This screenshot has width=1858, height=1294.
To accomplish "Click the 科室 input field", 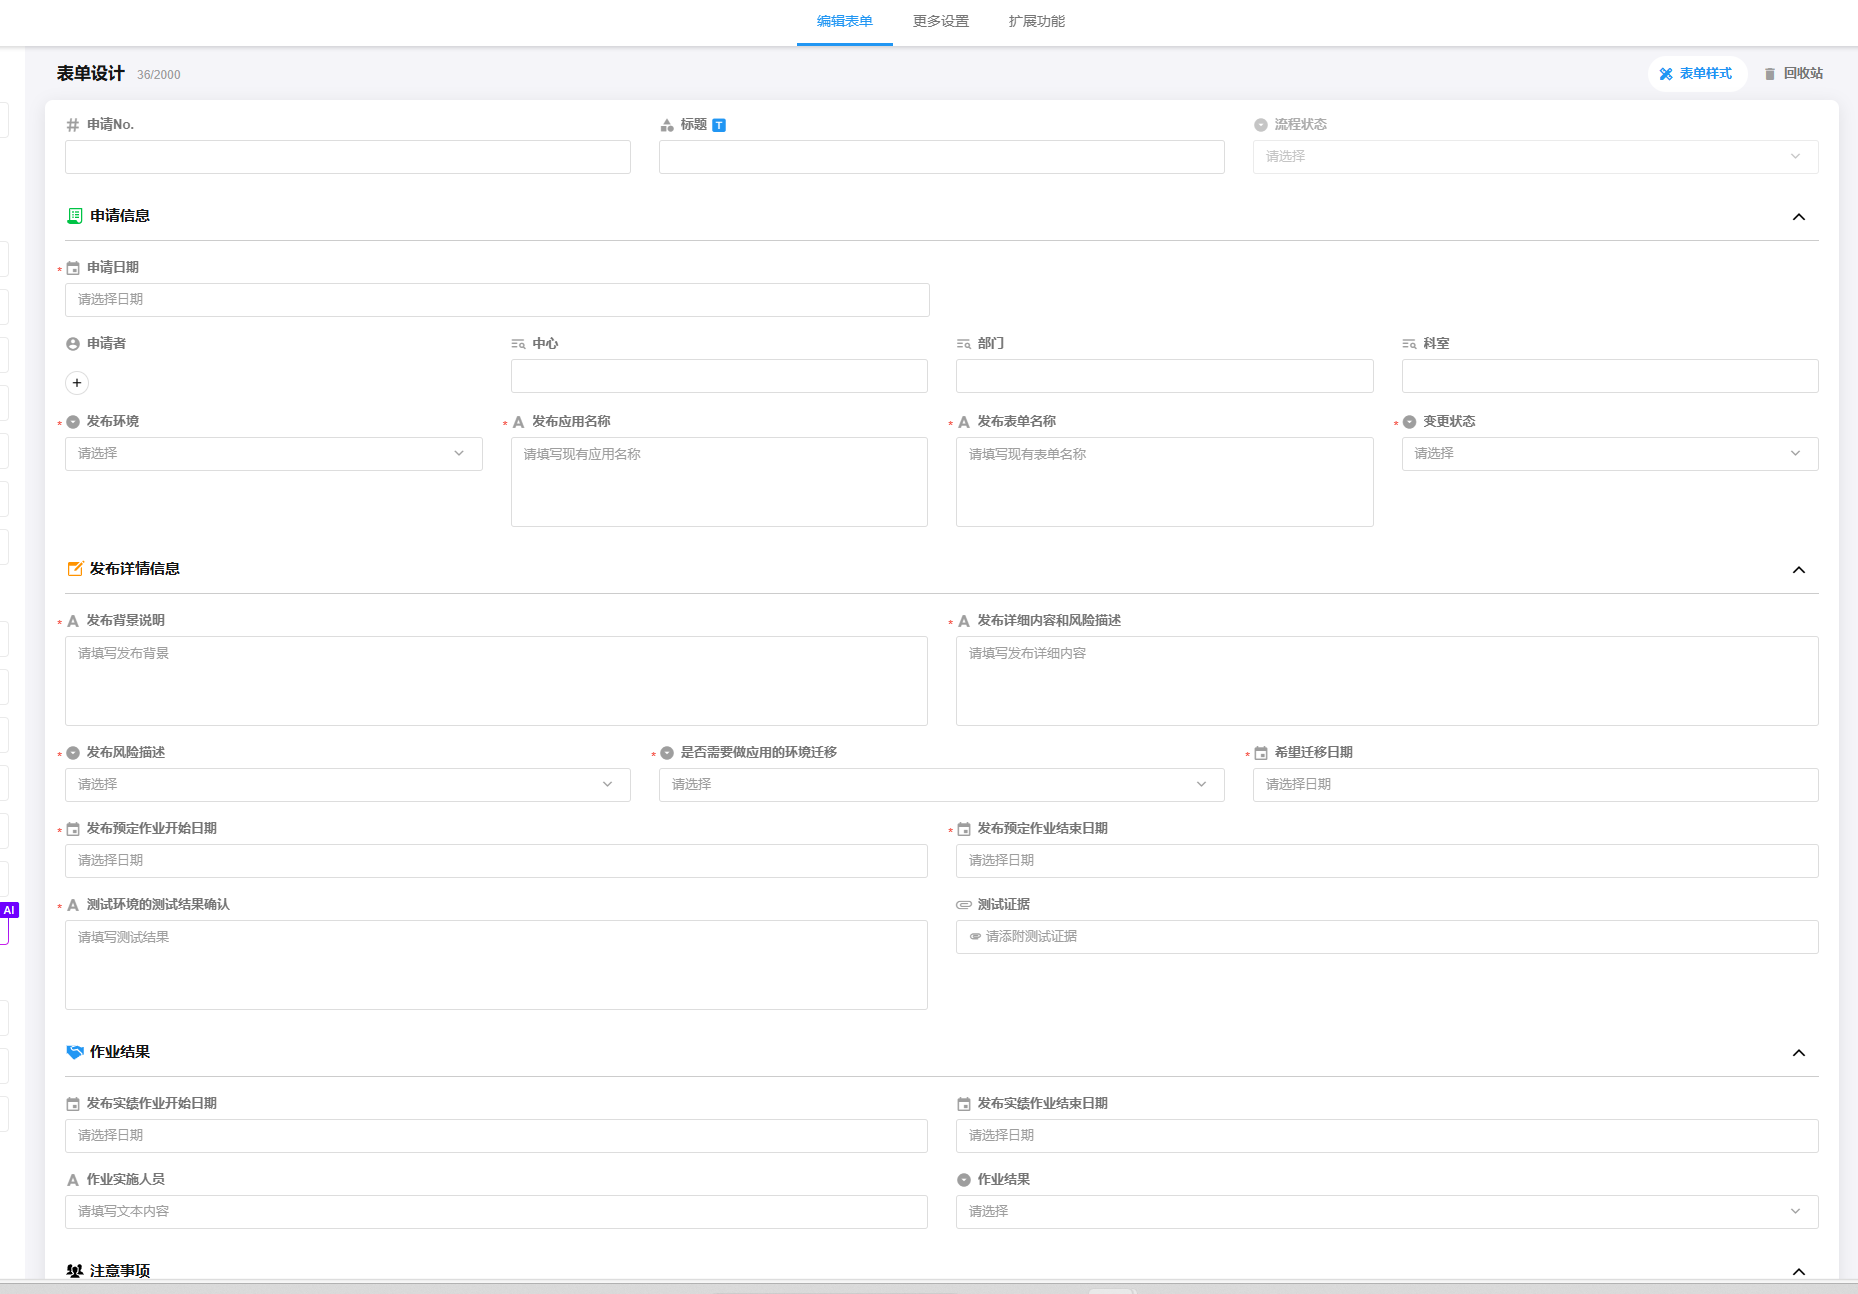I will (1610, 376).
